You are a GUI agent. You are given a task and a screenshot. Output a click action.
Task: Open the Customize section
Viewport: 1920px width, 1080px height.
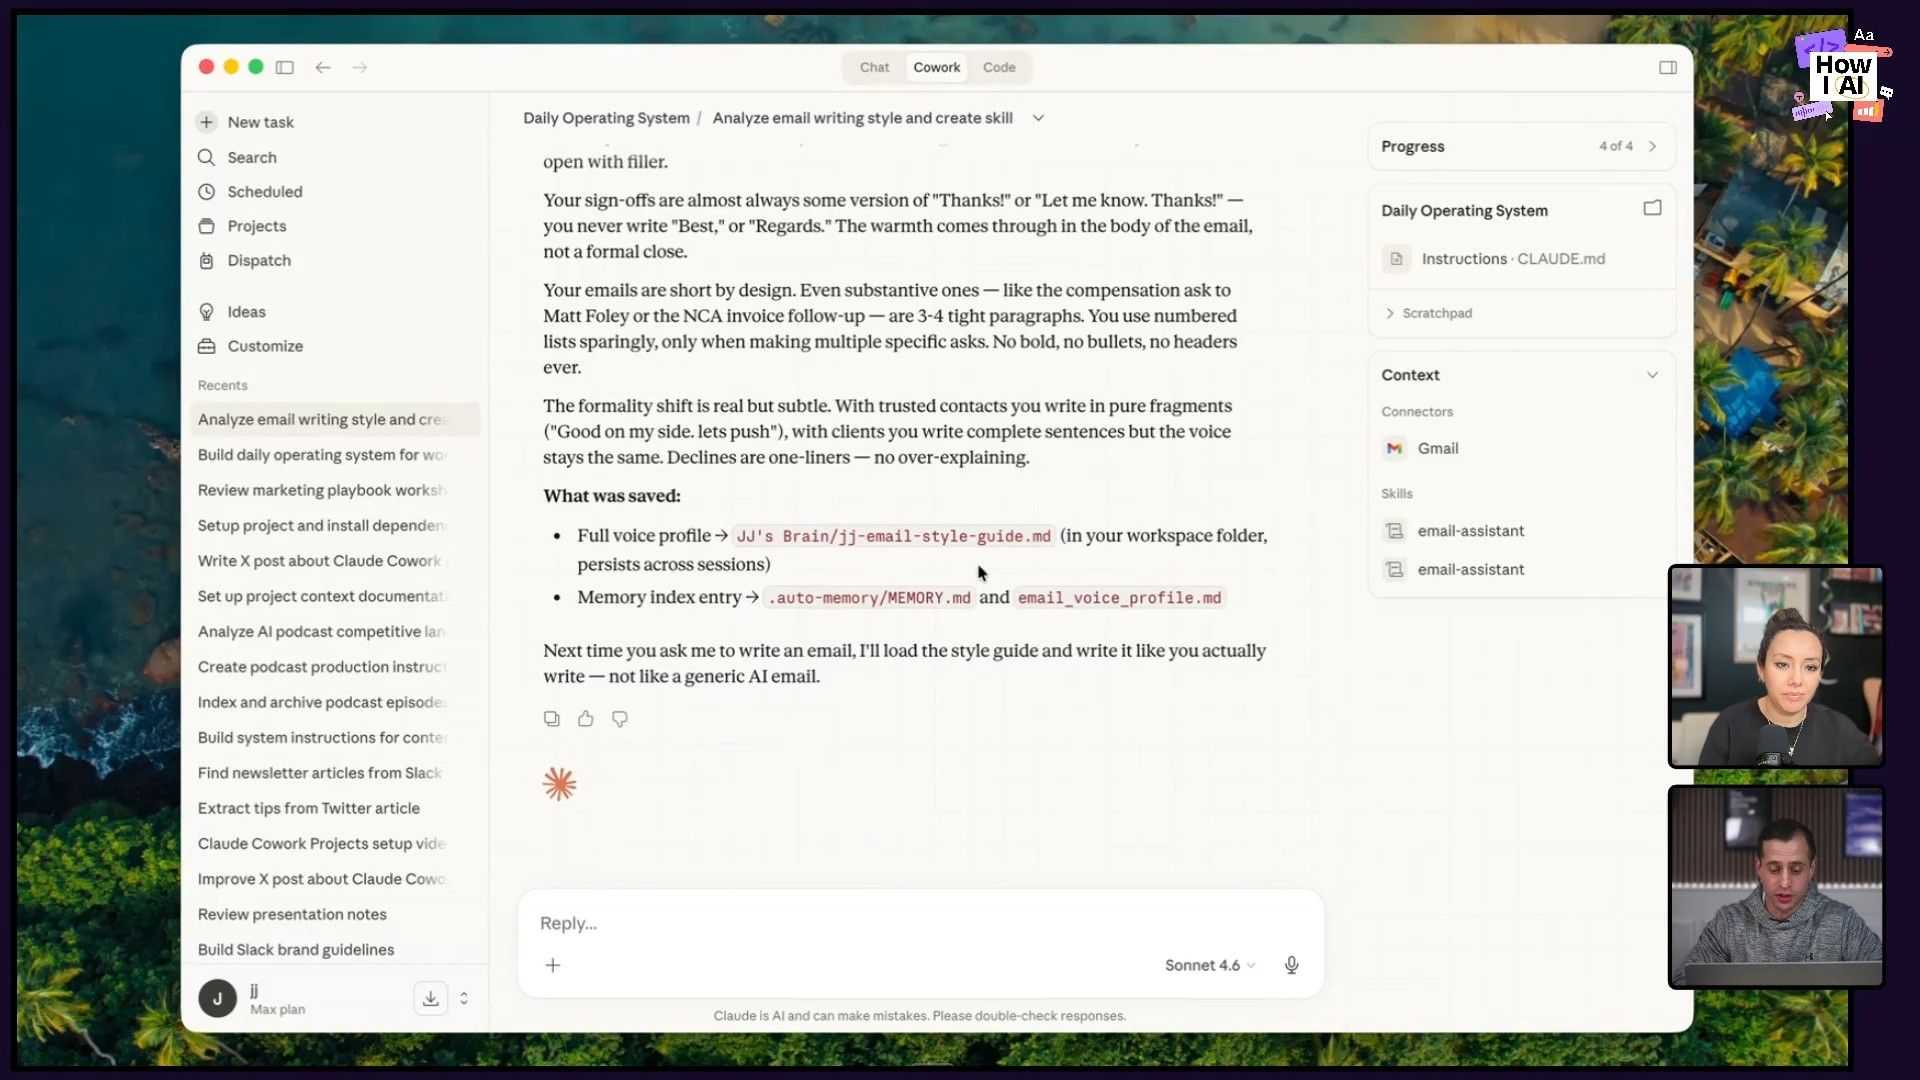[265, 346]
